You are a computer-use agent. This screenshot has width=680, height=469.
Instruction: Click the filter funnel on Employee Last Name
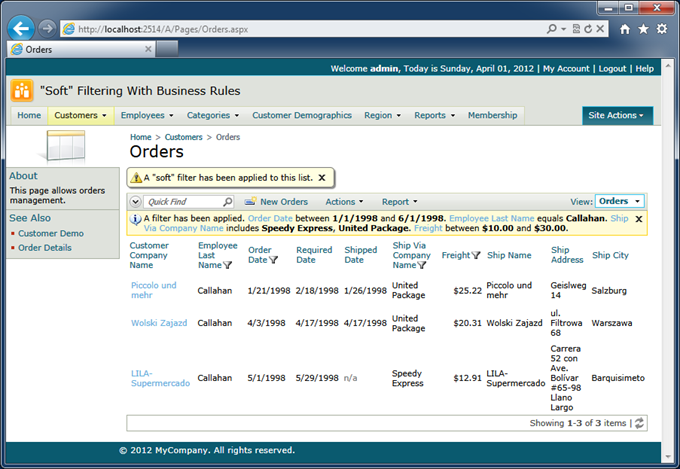click(x=227, y=265)
